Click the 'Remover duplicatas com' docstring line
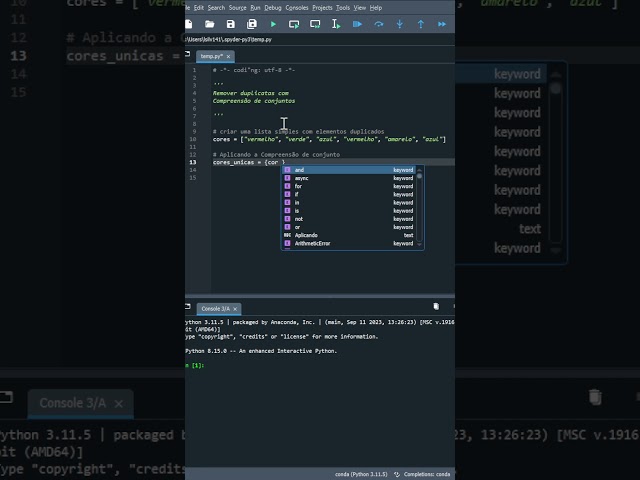 pos(251,93)
